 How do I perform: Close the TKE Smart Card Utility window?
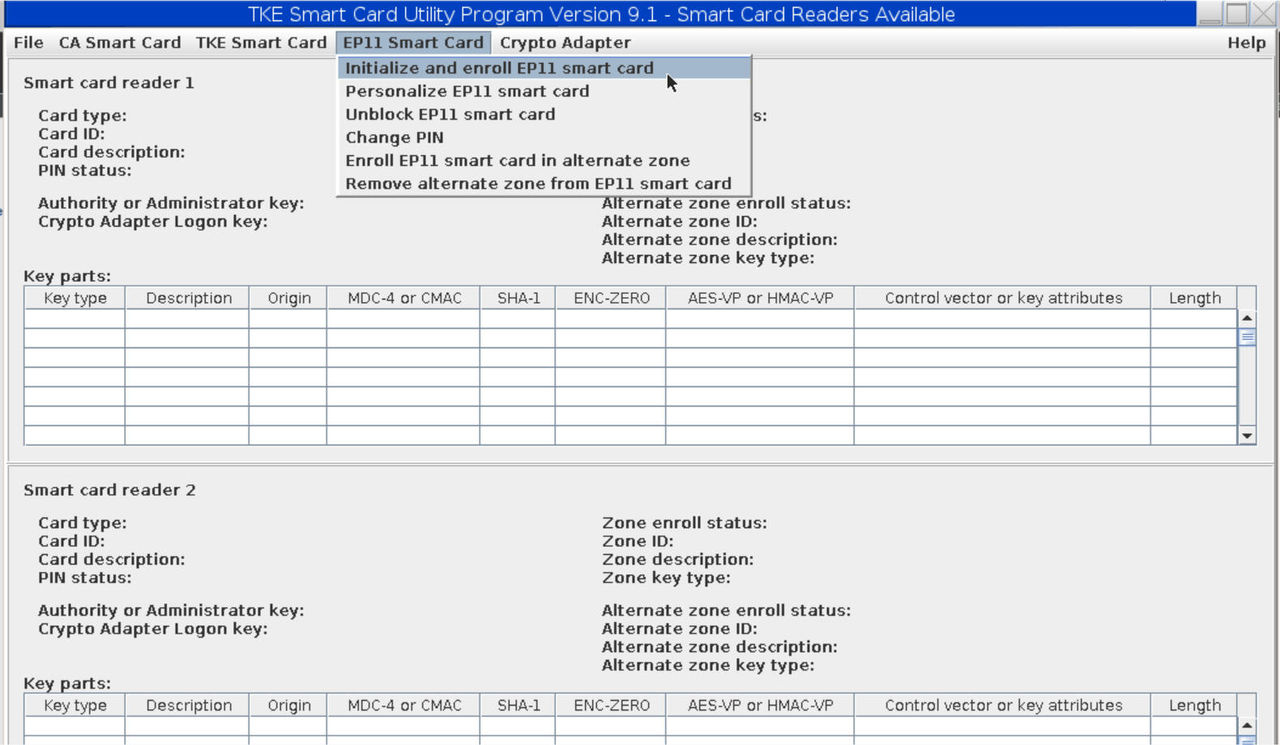pos(1264,14)
